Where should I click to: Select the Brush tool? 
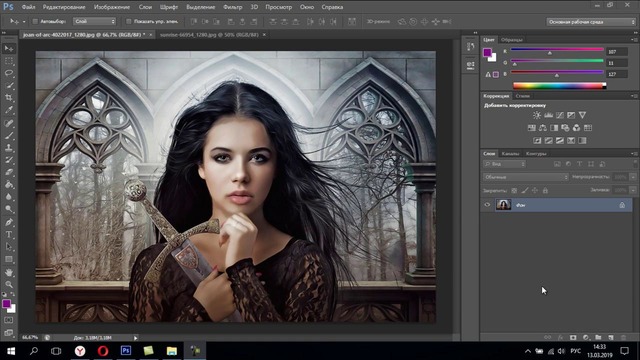pyautogui.click(x=9, y=135)
